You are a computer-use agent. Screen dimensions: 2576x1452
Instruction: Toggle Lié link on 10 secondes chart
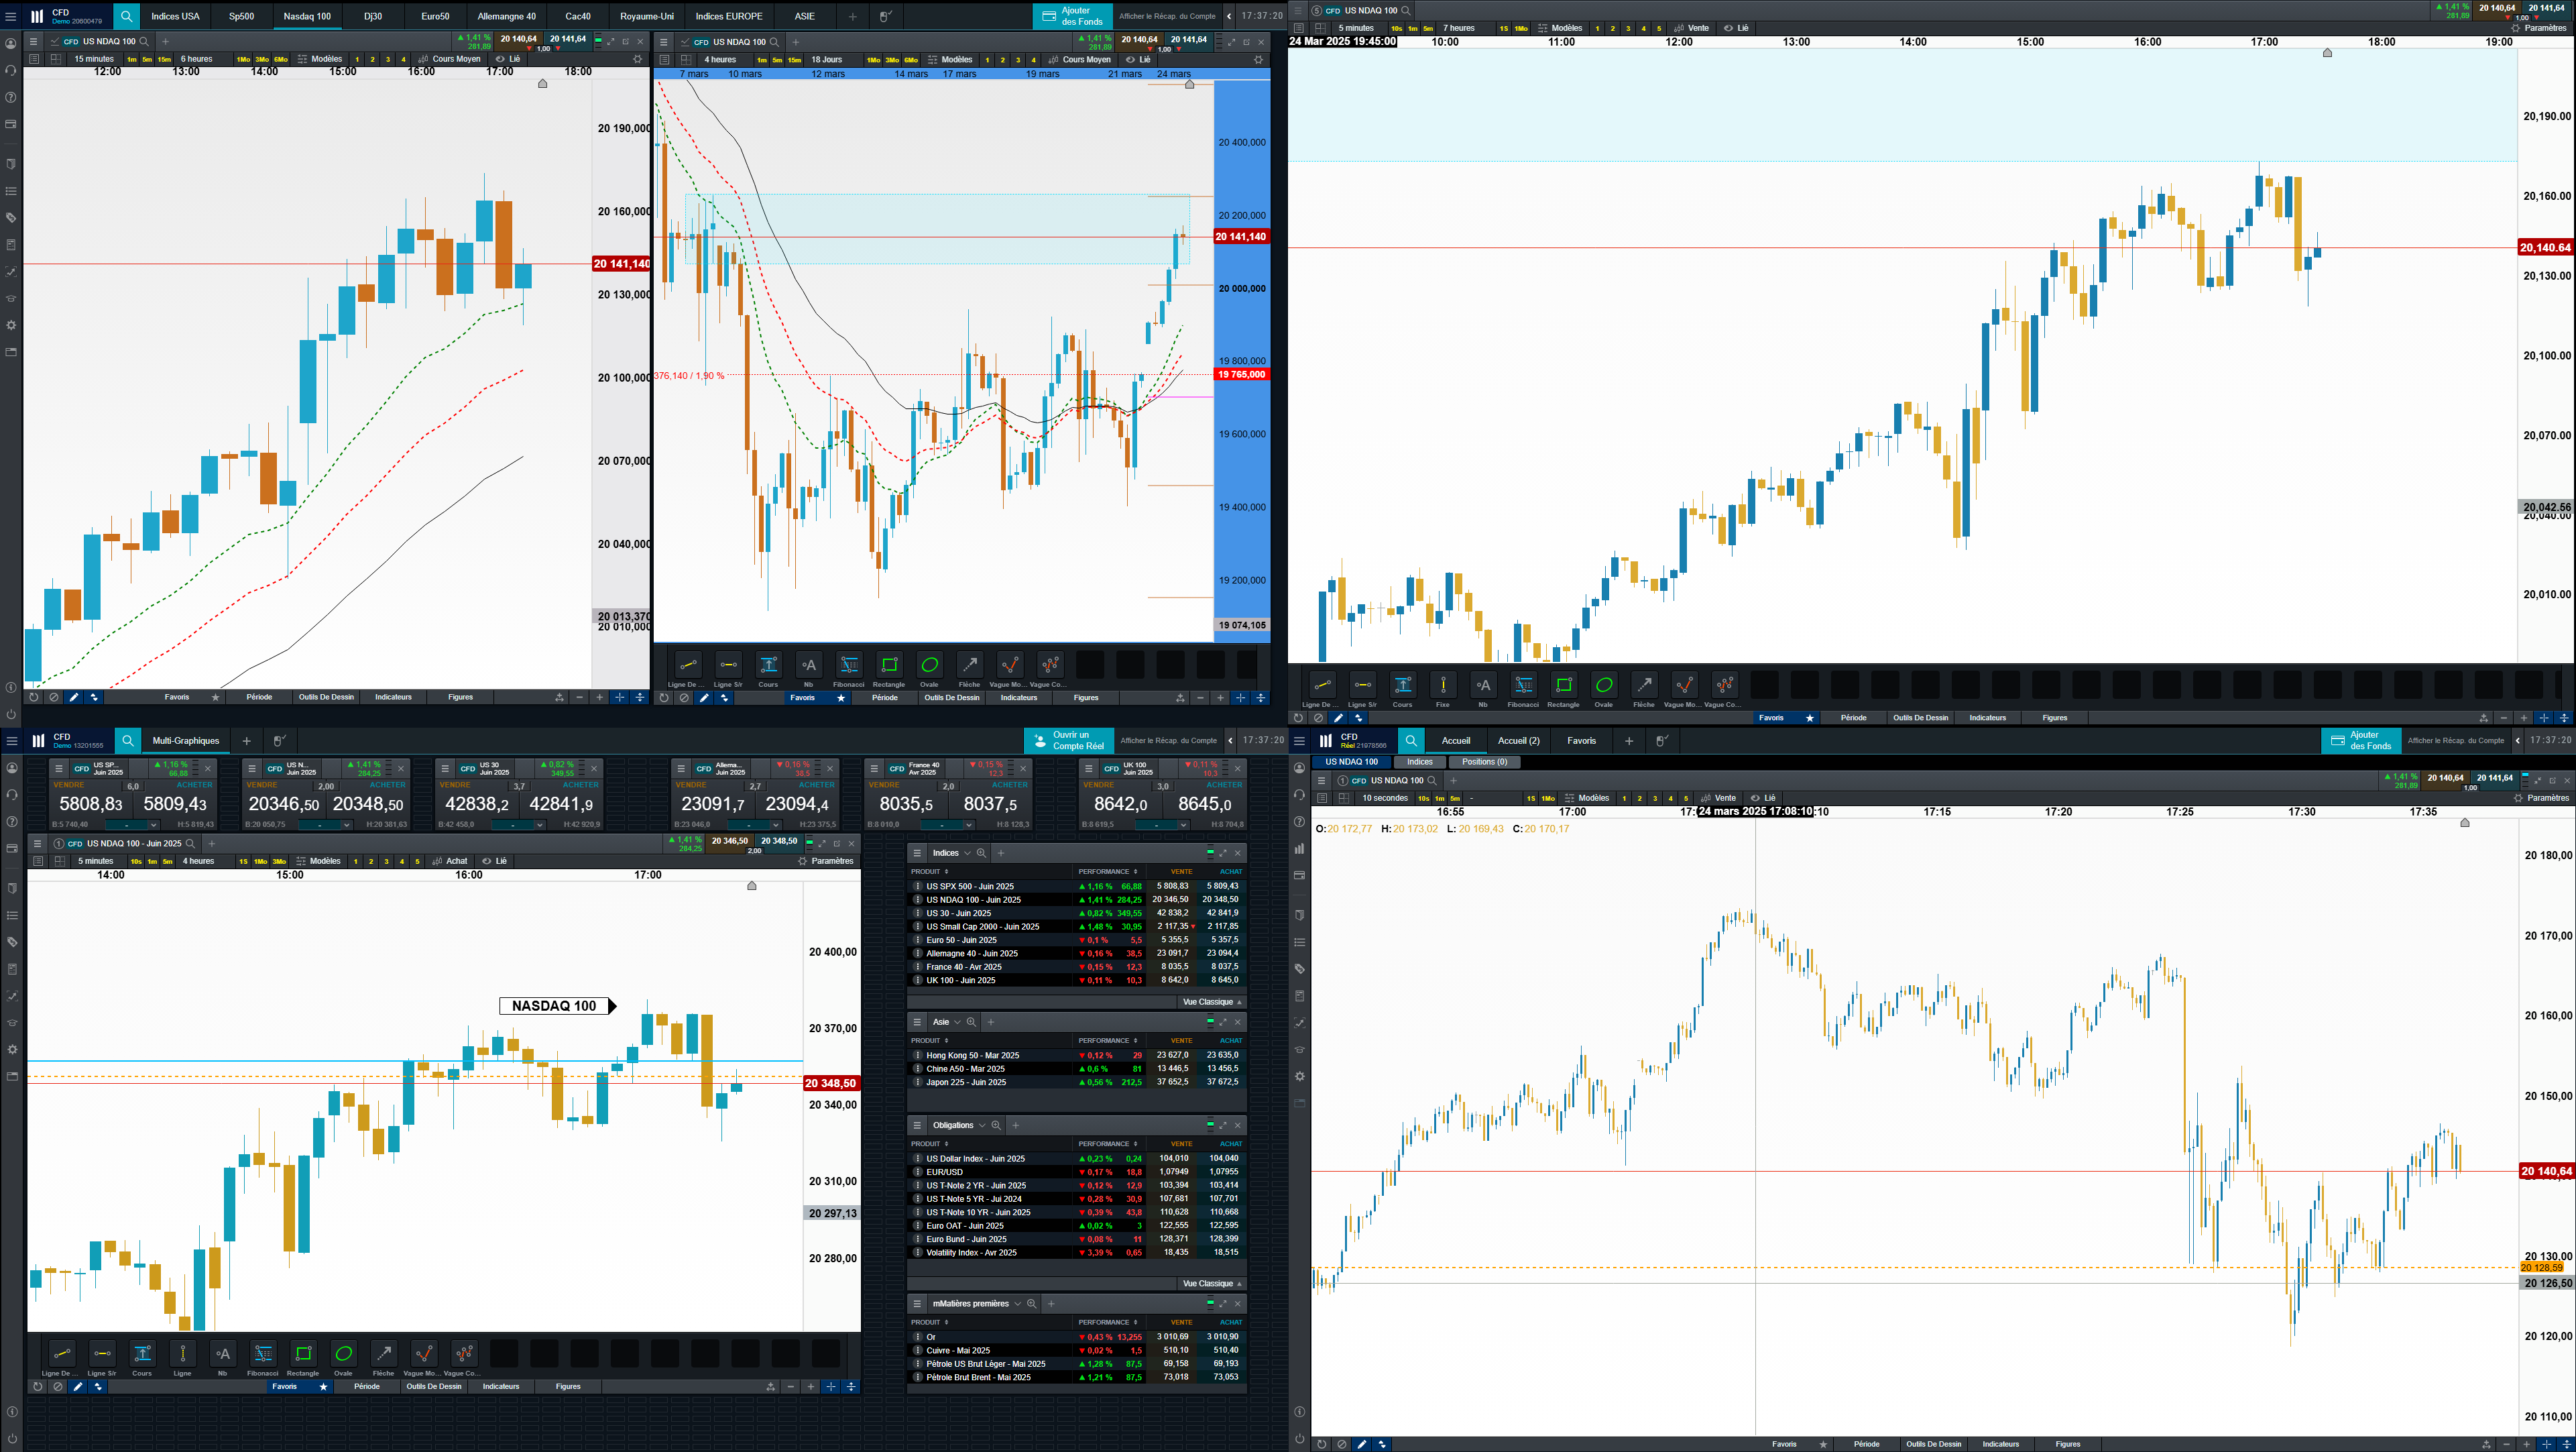(1762, 798)
